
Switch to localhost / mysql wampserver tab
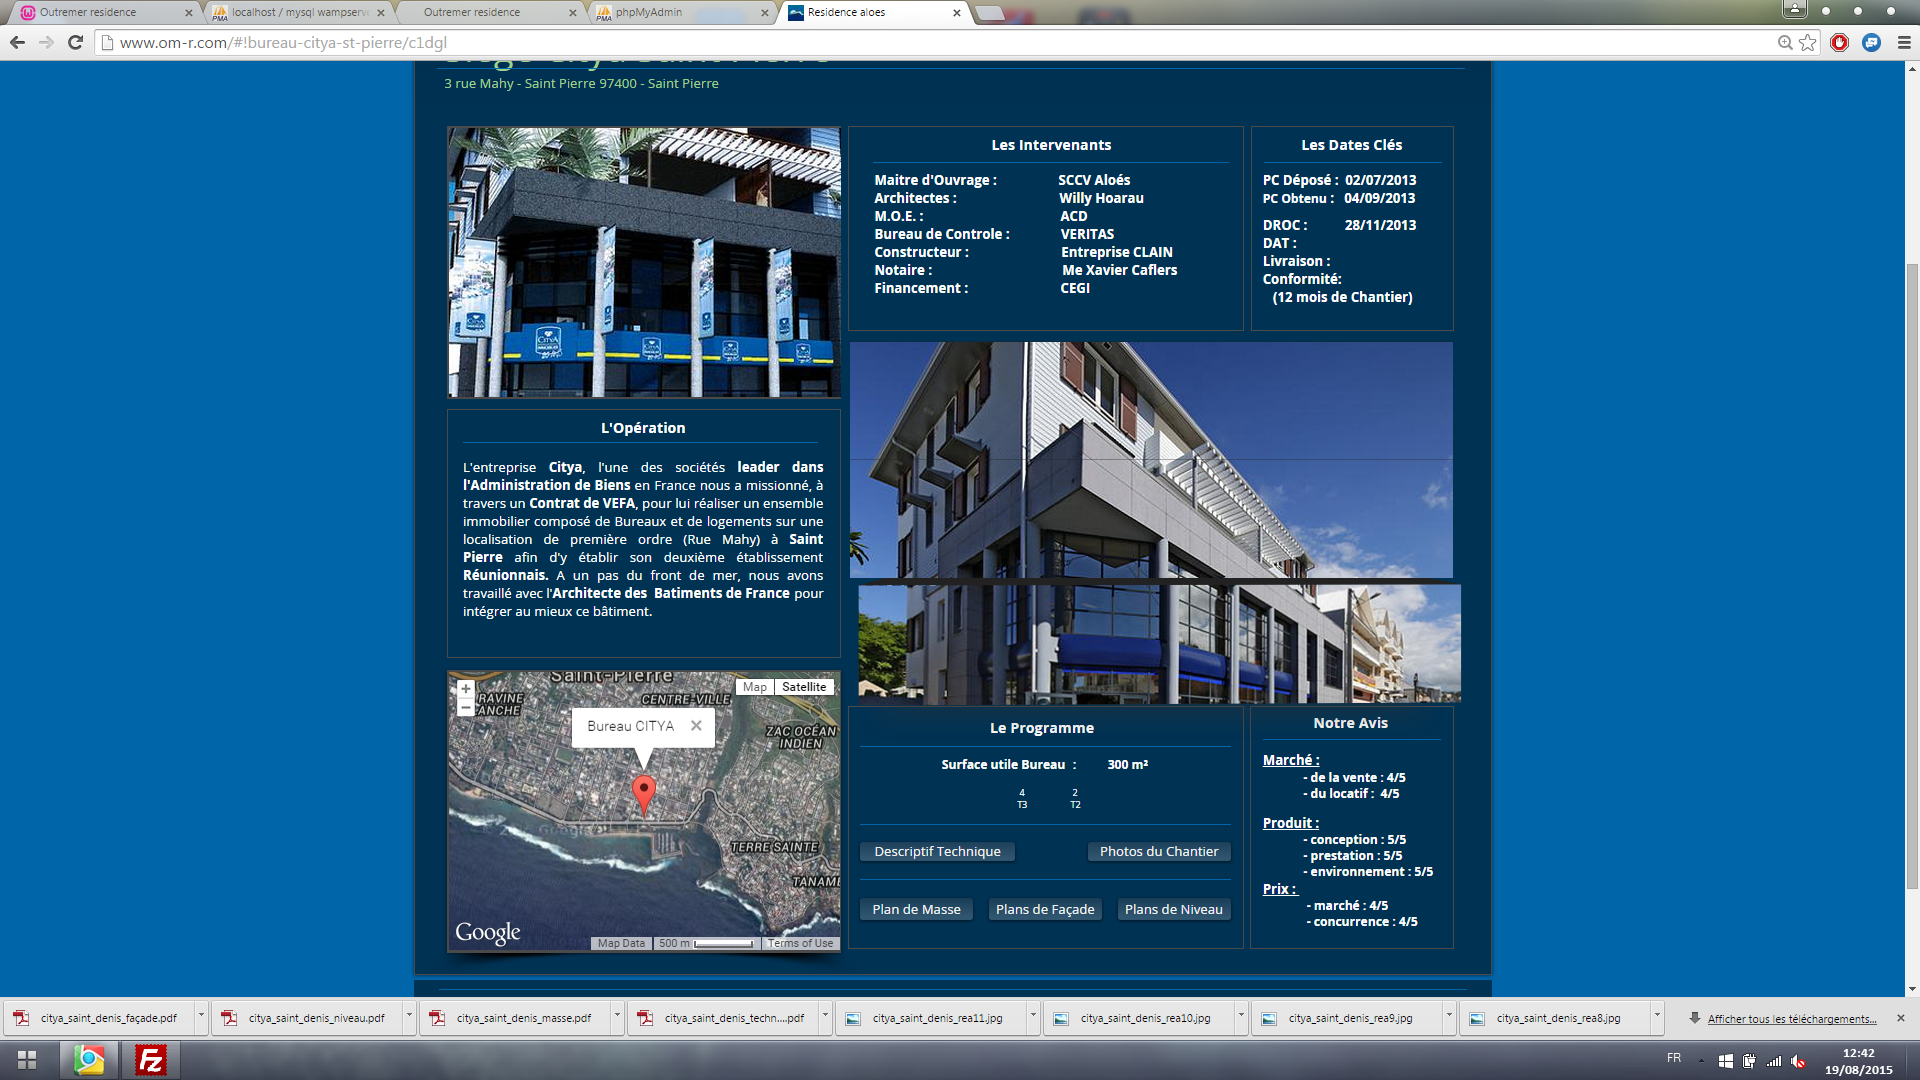(297, 13)
